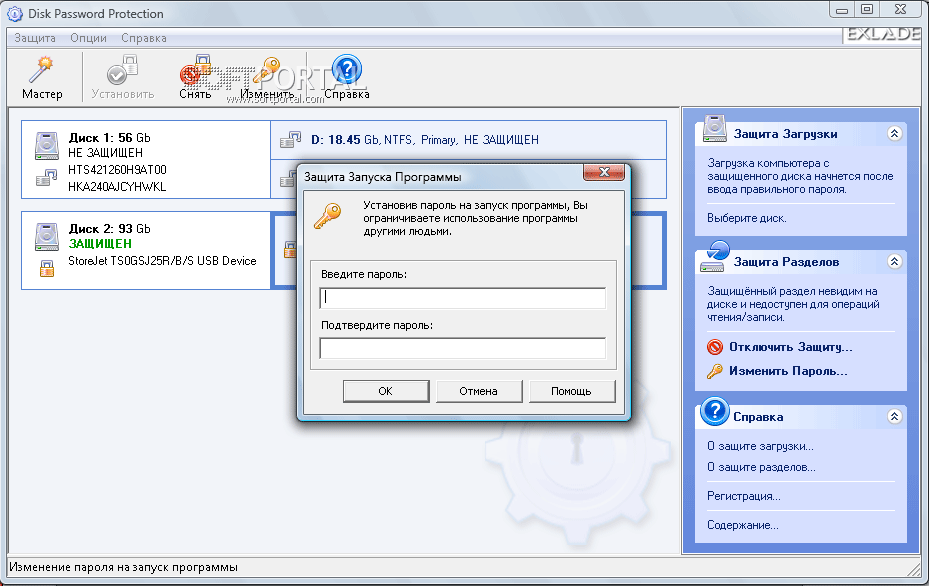929x586 pixels.
Task: Maximize the Disk Password Protection window
Action: pos(867,9)
